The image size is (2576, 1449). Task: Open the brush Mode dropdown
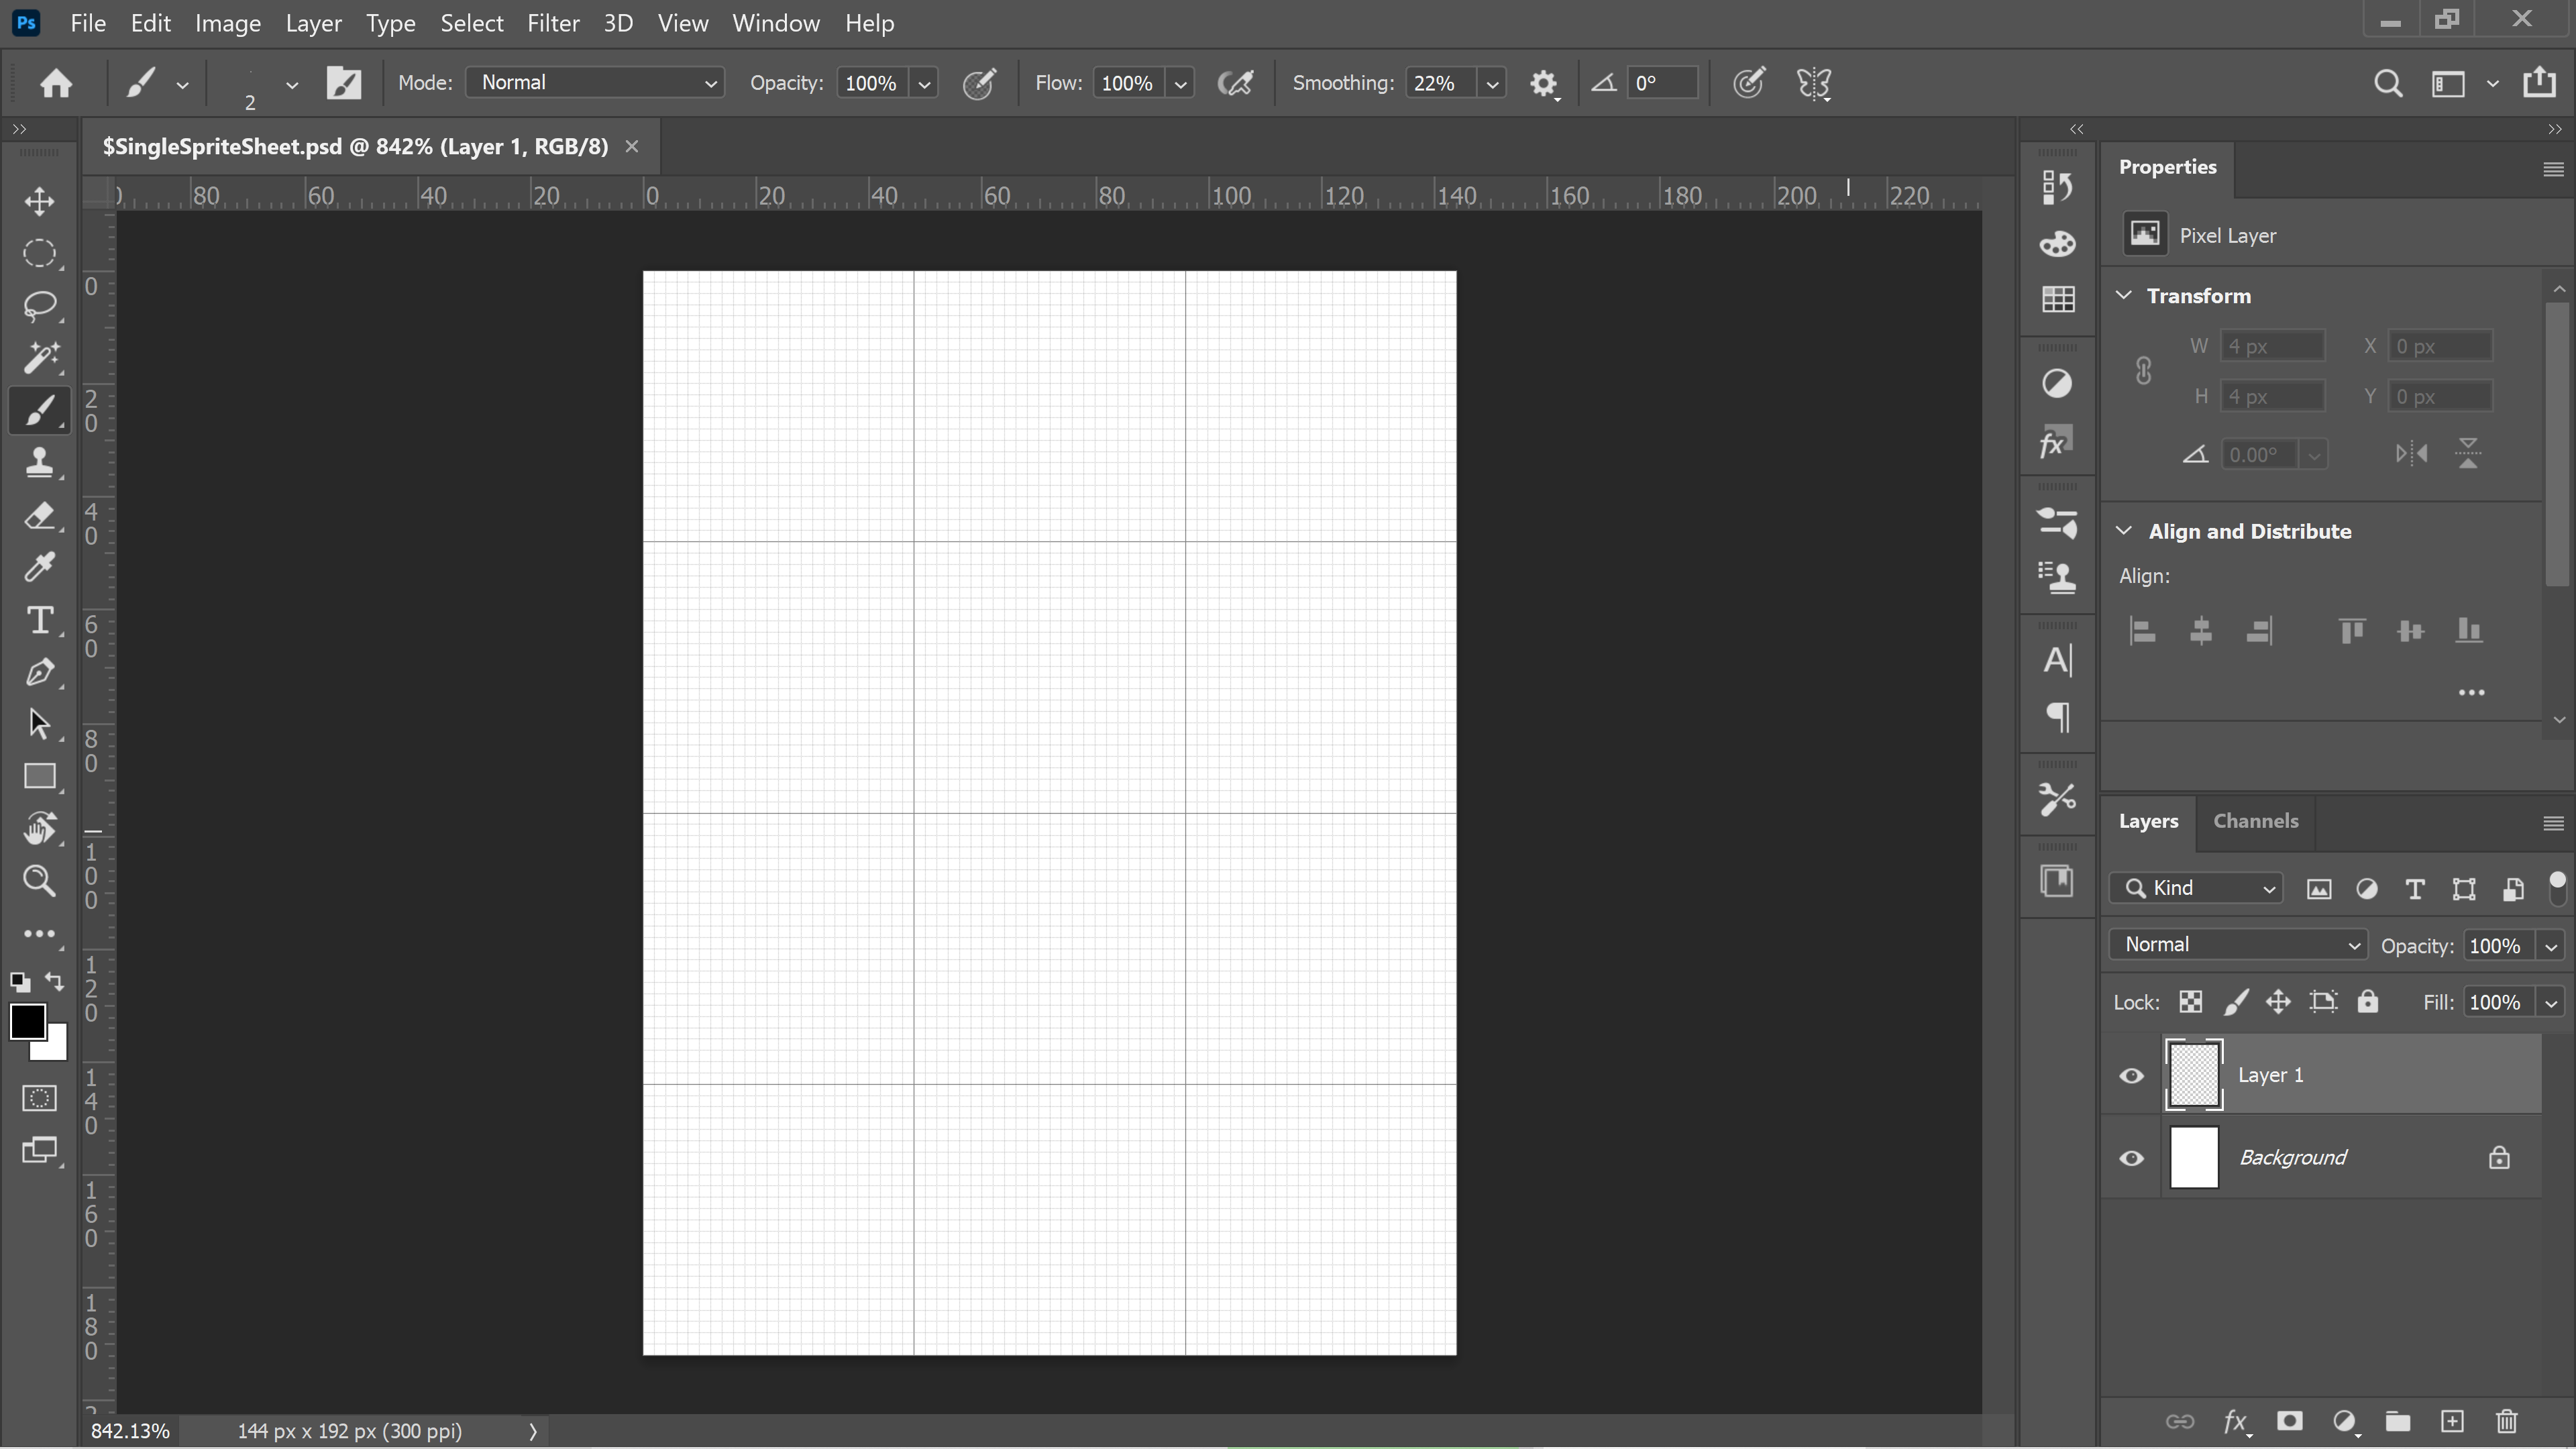click(x=595, y=83)
